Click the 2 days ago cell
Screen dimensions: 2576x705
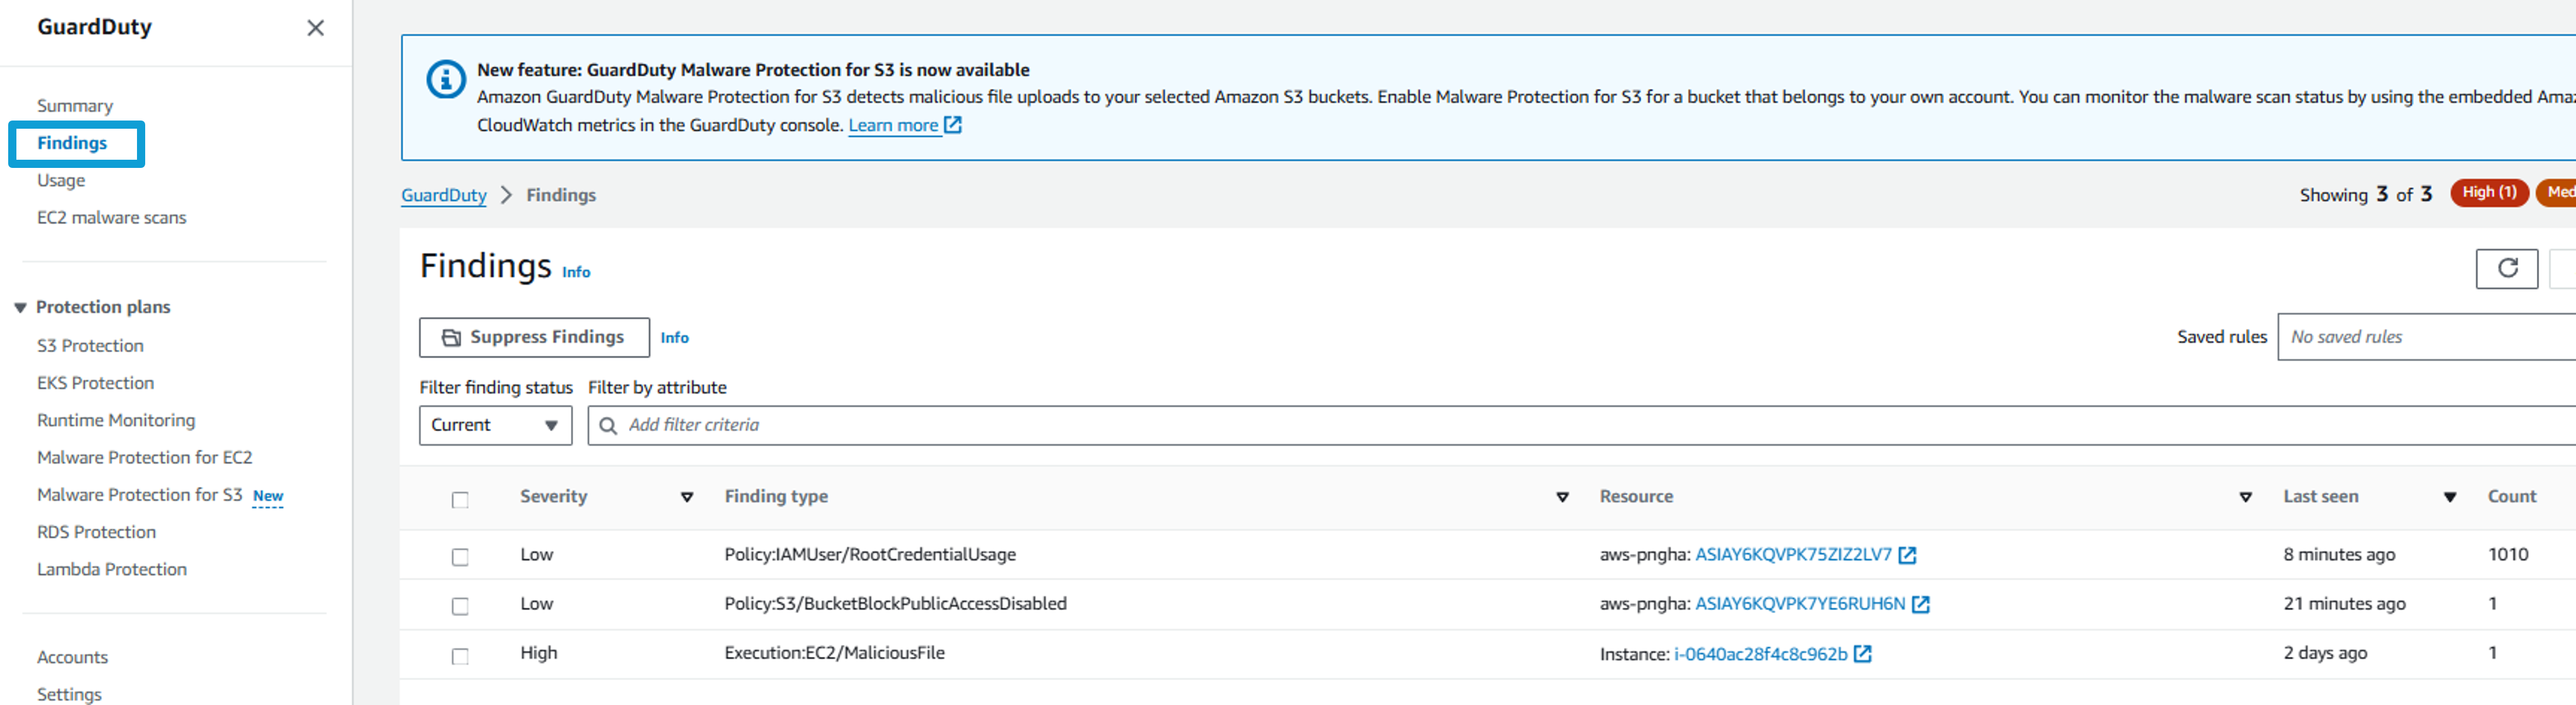click(2325, 653)
